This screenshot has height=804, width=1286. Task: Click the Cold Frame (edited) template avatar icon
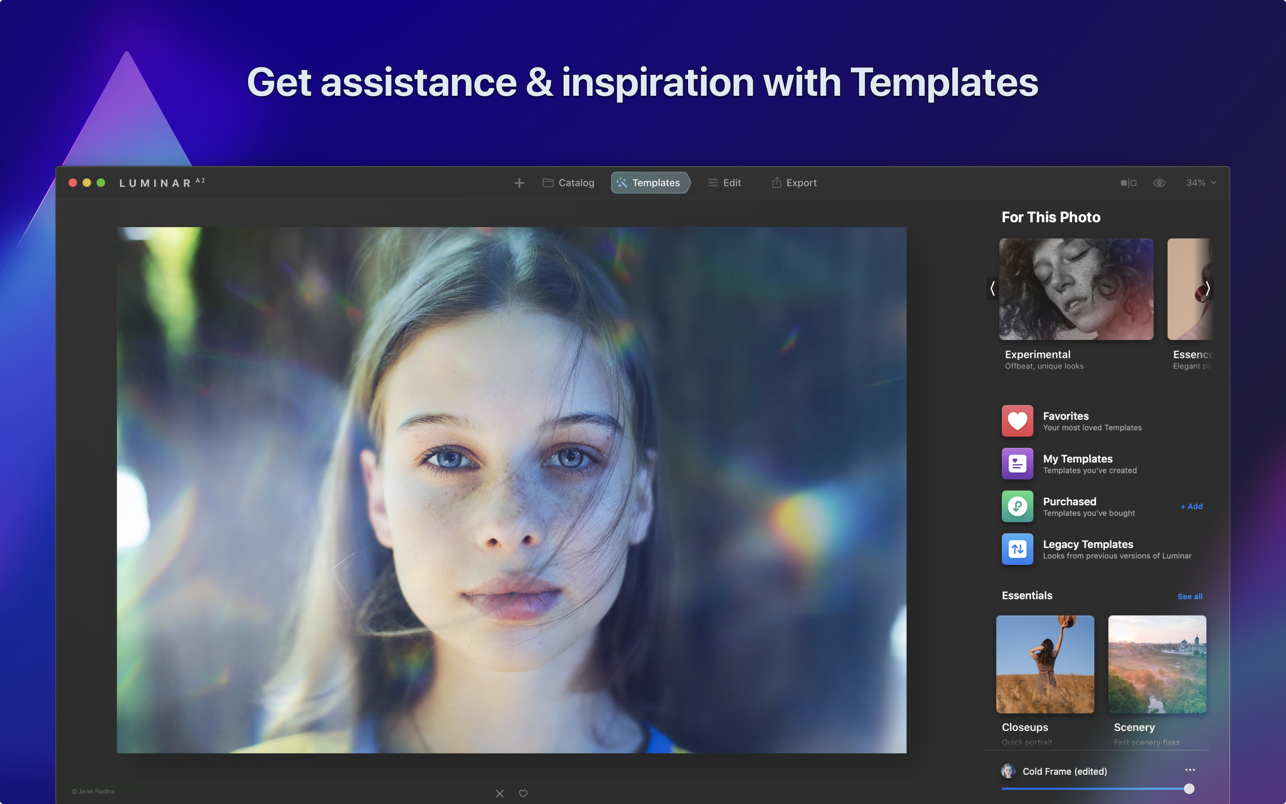1008,771
